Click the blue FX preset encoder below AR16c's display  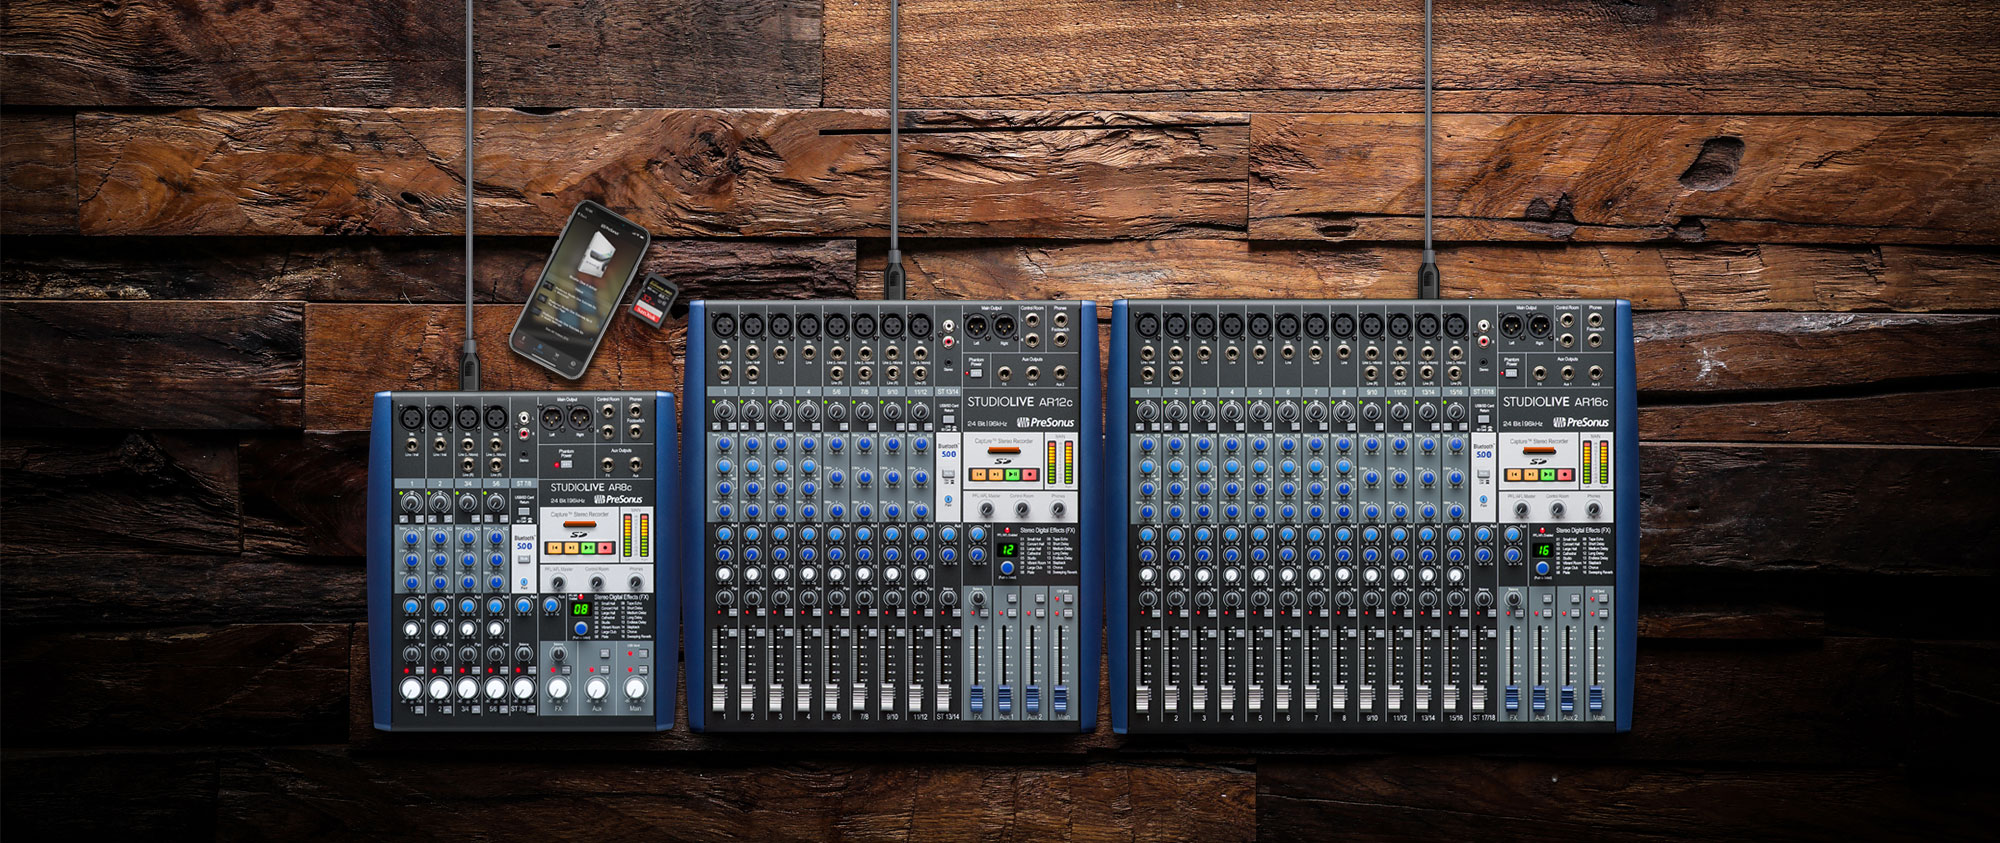tap(1543, 568)
